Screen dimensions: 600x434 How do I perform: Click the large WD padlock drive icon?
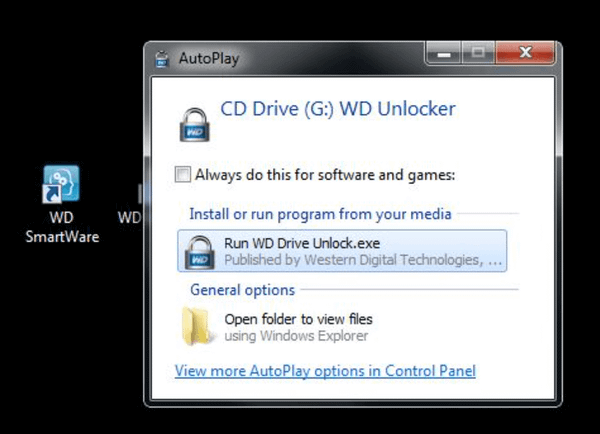(192, 122)
